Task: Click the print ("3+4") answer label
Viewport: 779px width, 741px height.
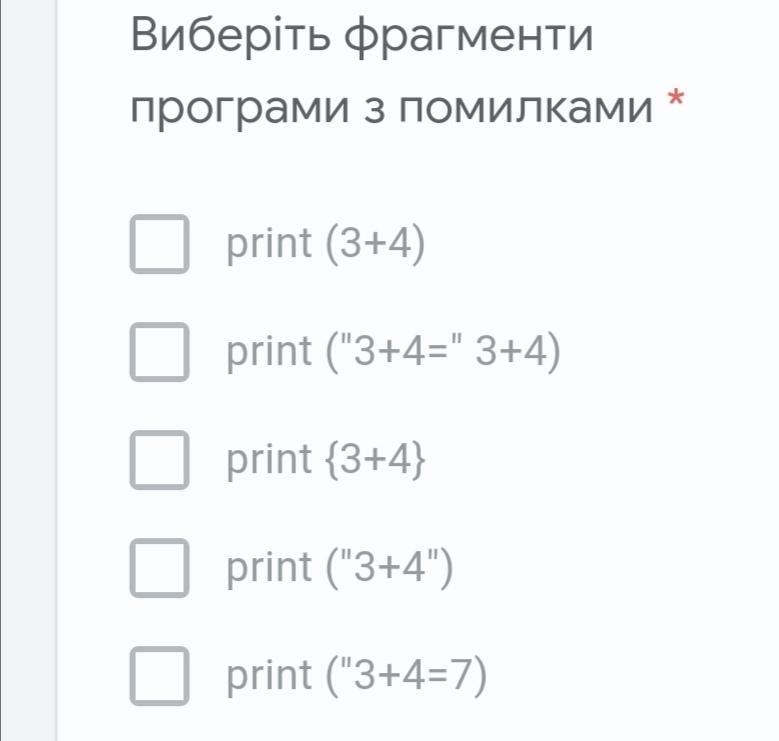Action: click(x=340, y=568)
